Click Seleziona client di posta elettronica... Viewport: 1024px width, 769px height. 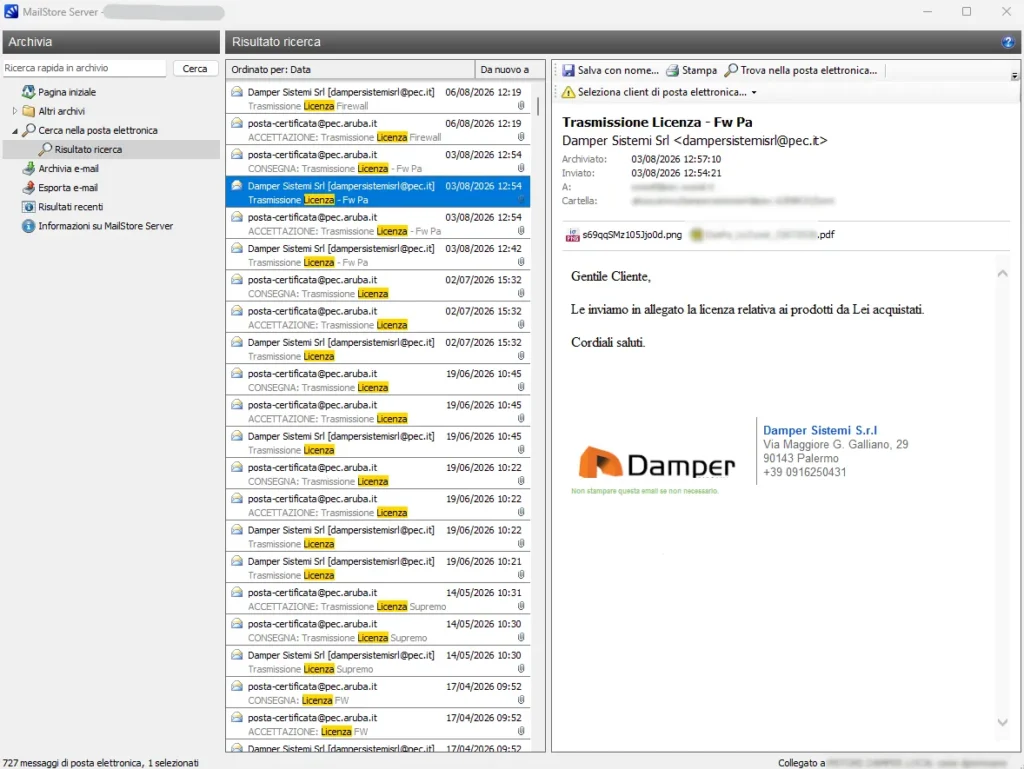tap(662, 92)
